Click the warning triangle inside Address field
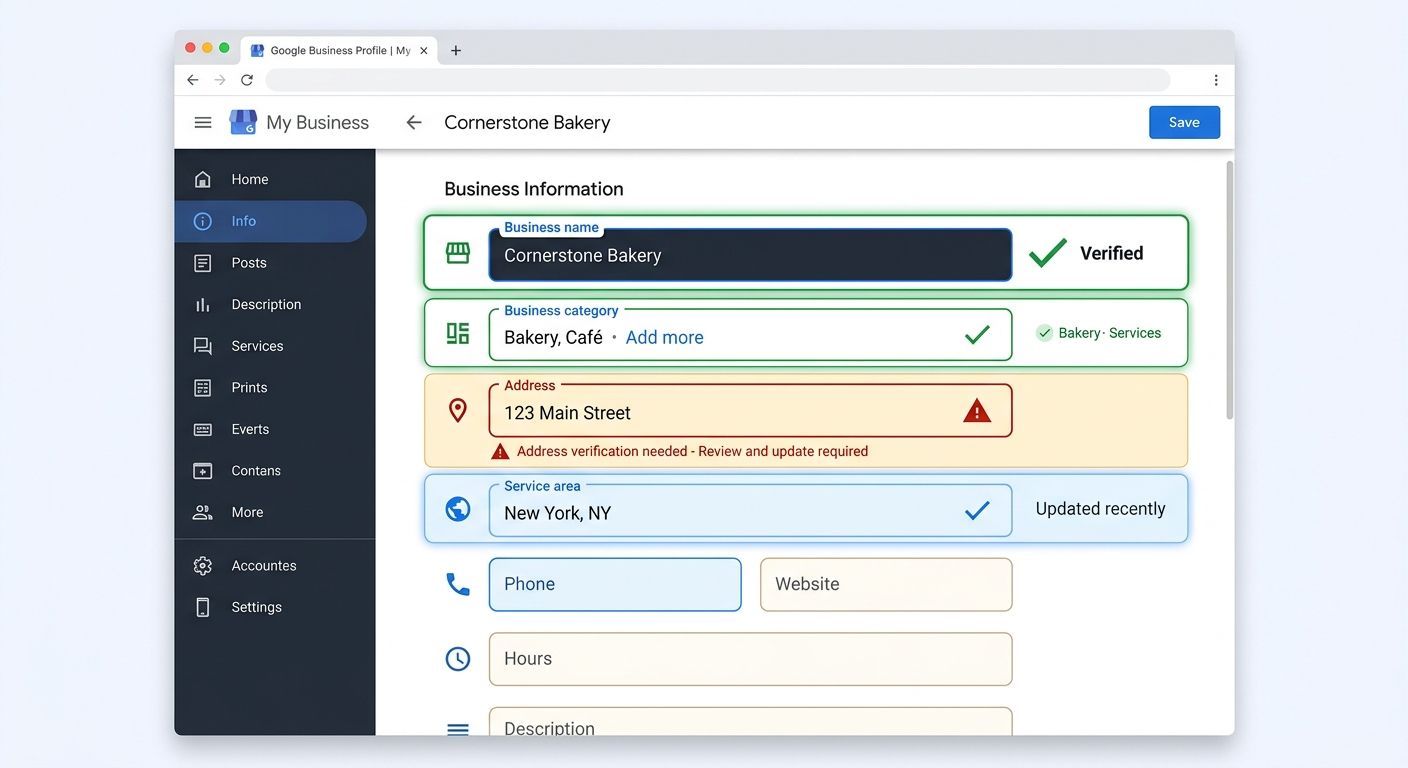 coord(977,410)
